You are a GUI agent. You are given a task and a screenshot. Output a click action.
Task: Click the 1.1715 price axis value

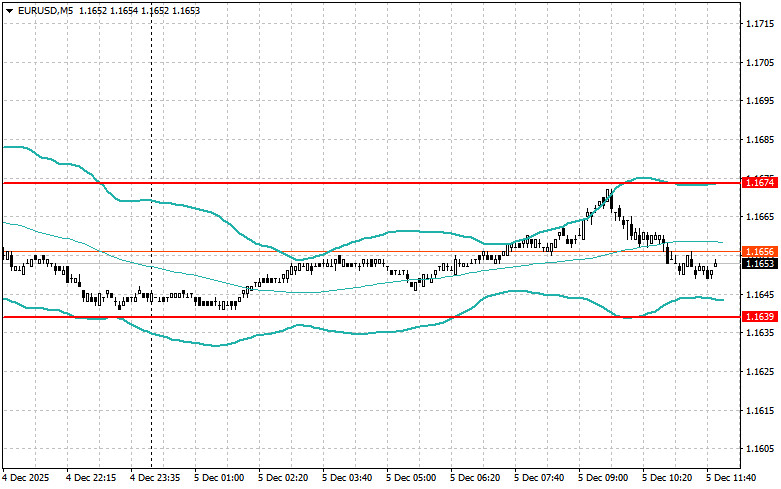pyautogui.click(x=760, y=23)
